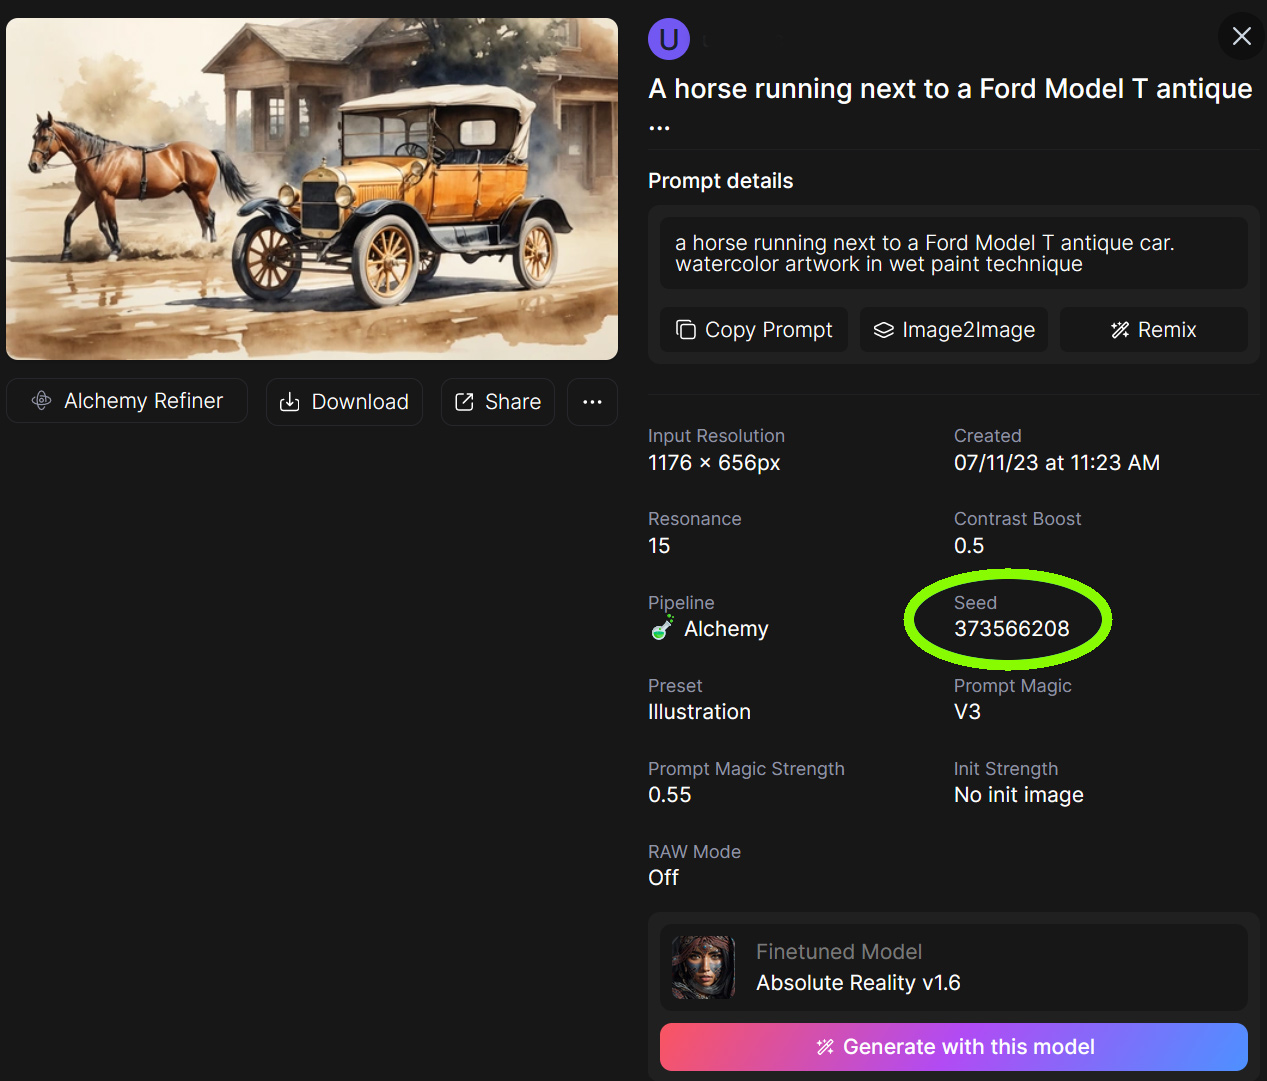Select the seed value 373566208
1267x1081 pixels.
click(x=1011, y=629)
